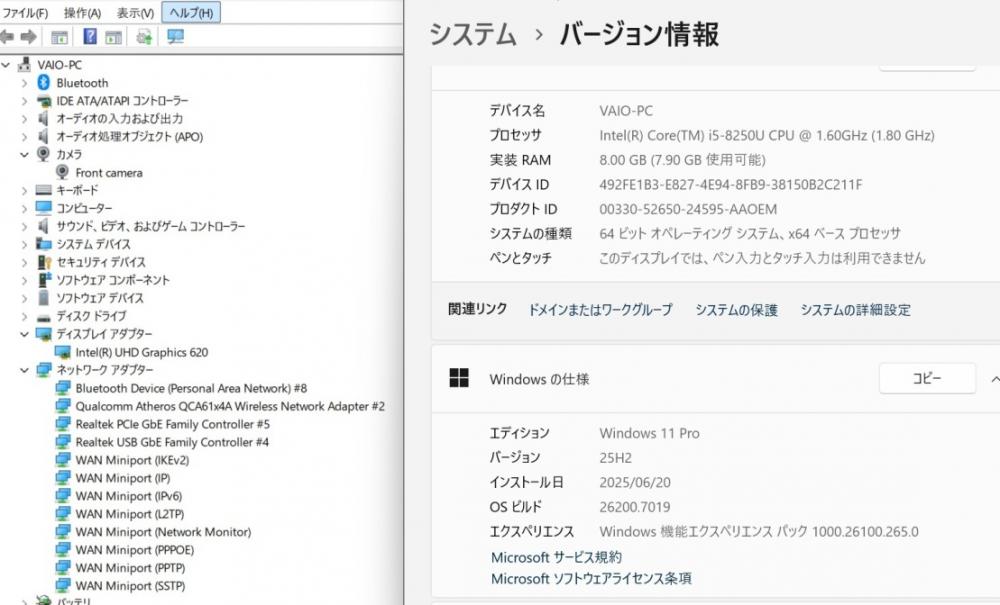Click the speaker icon beside サウンド、ビデオ
The image size is (1000, 605).
[43, 226]
